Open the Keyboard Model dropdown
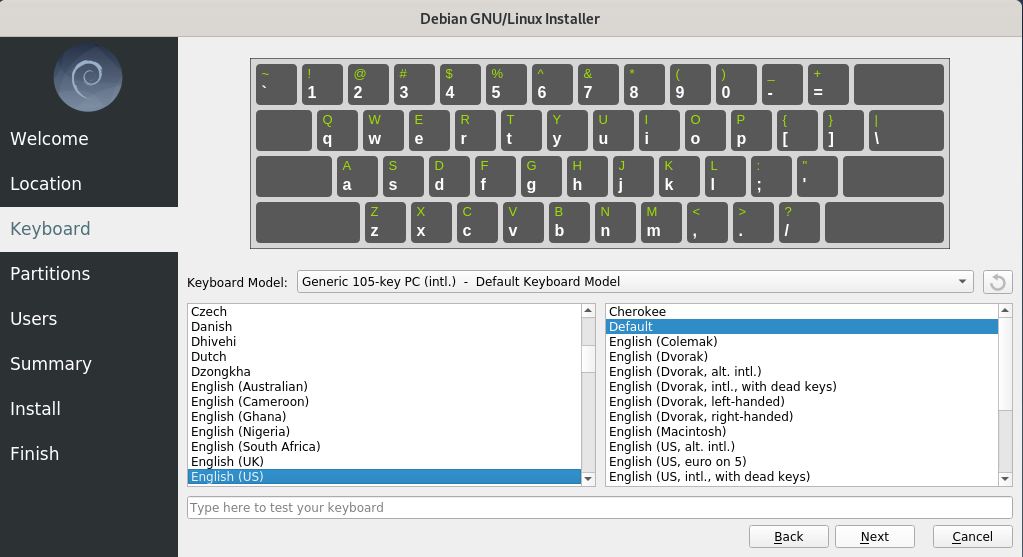The image size is (1023, 557). (635, 282)
